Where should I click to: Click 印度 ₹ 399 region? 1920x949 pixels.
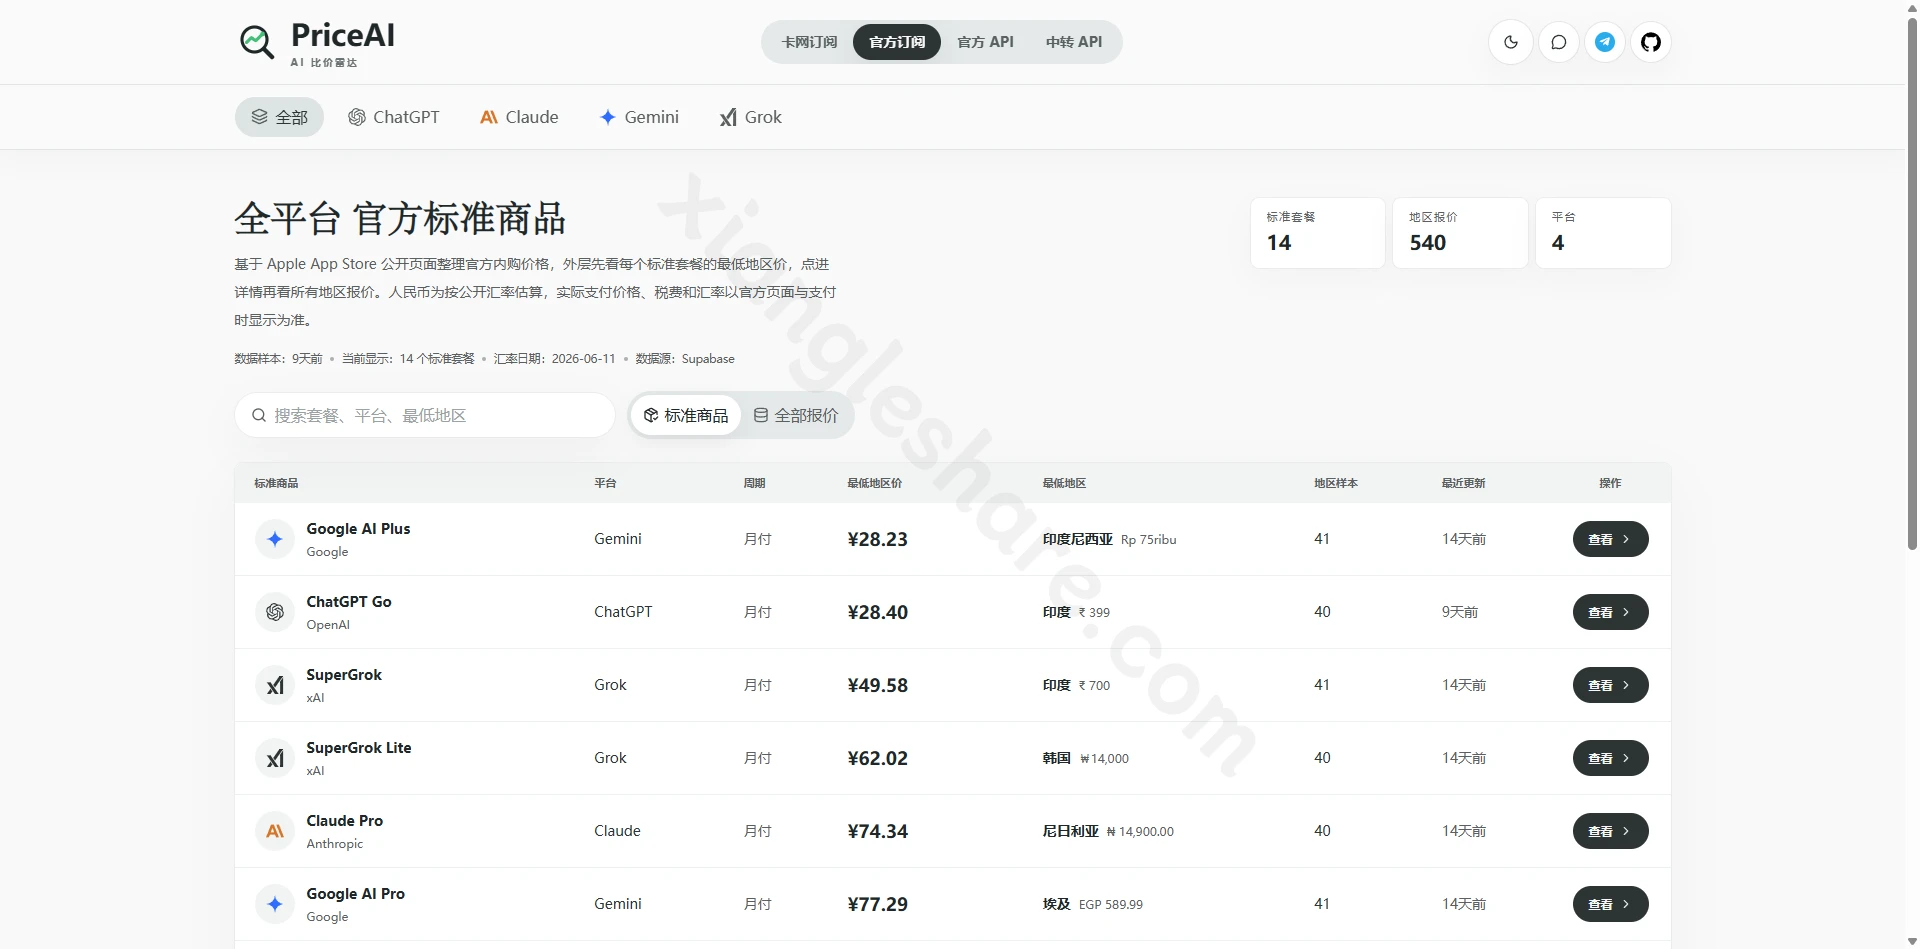(1076, 612)
